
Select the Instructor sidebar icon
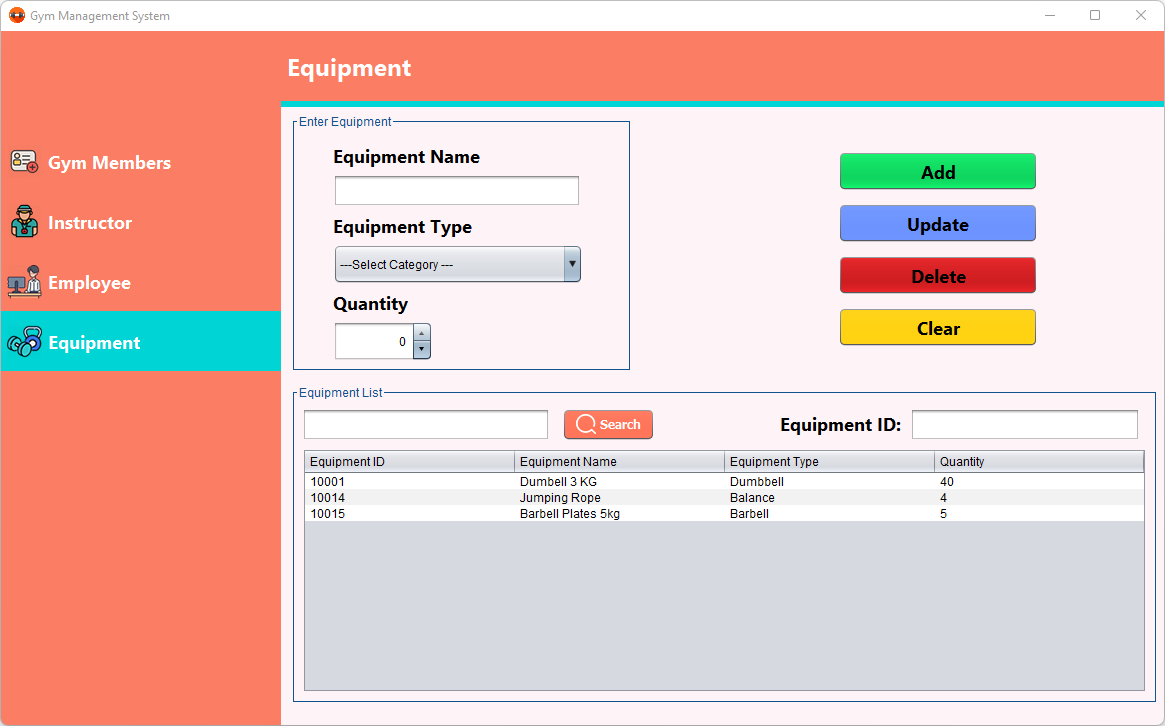24,222
